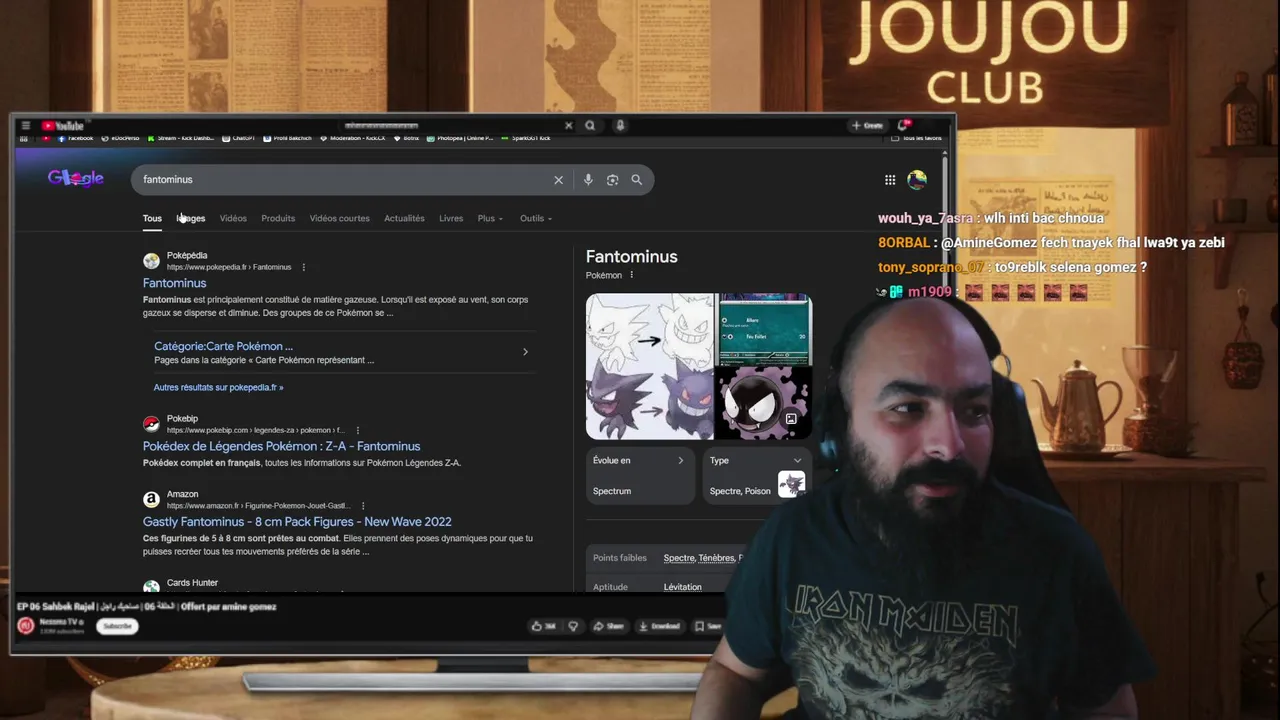Viewport: 1280px width, 720px height.
Task: Clear the Google search query
Action: click(x=558, y=180)
